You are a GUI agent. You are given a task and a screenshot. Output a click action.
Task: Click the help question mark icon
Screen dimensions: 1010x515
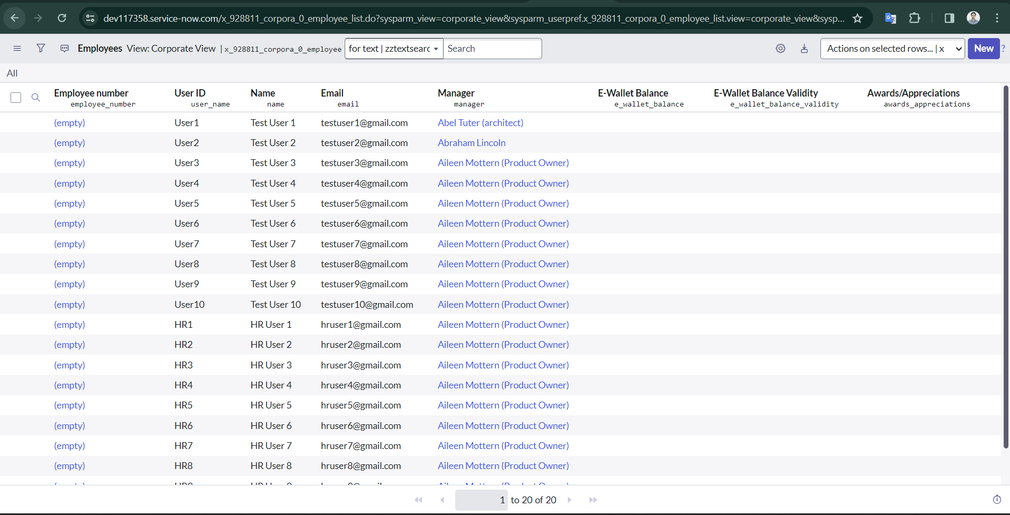(1004, 48)
